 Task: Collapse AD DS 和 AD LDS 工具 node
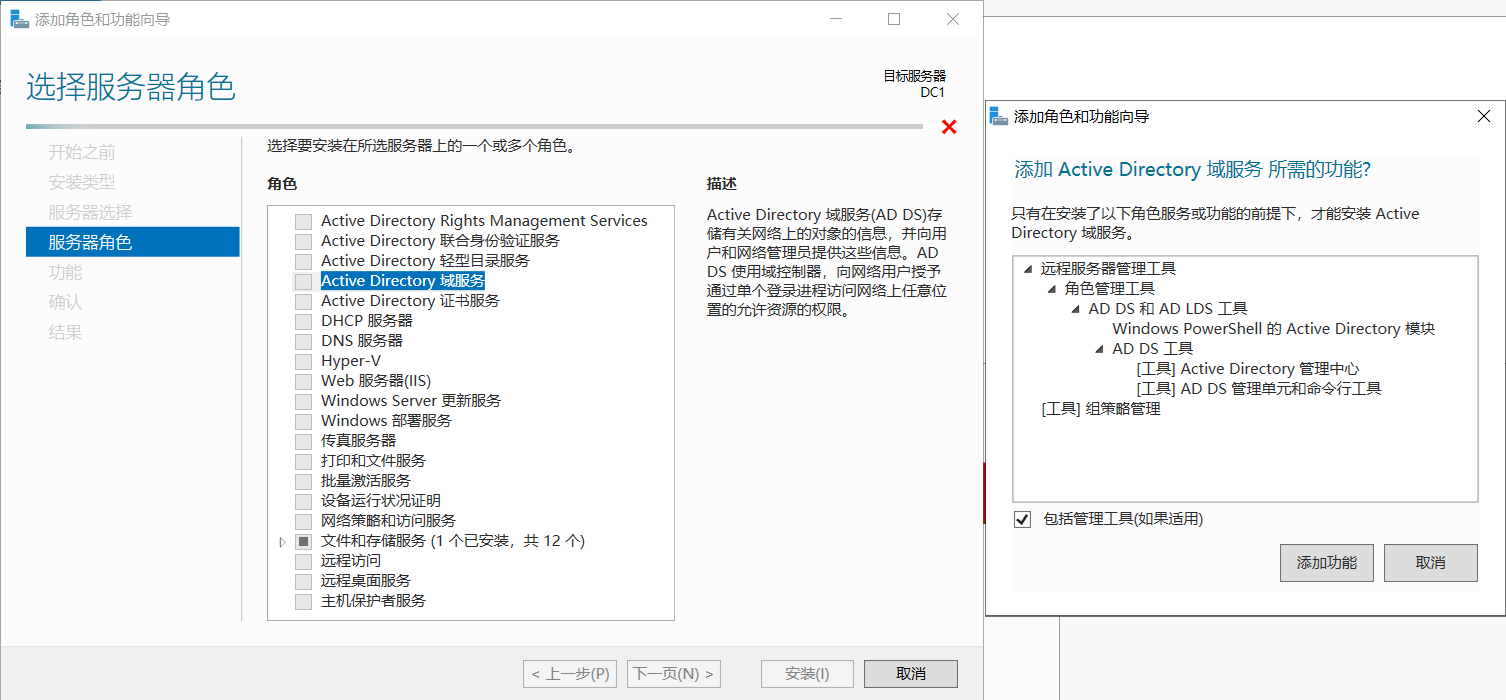click(1076, 309)
